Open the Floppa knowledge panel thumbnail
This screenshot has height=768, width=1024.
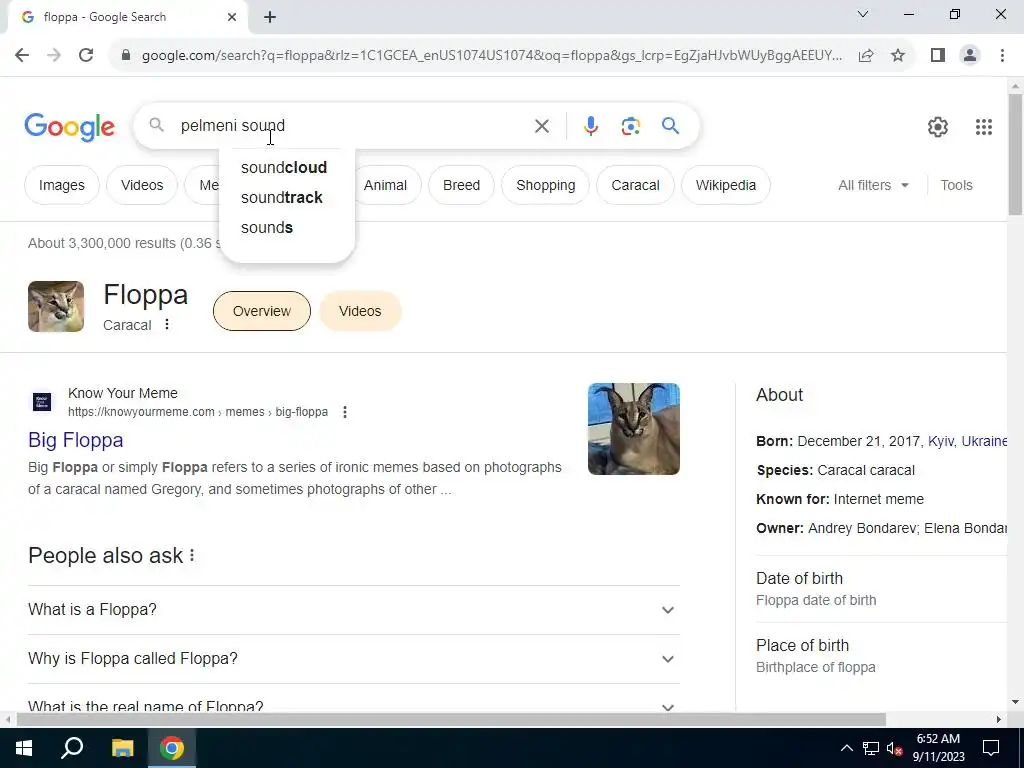pos(56,306)
